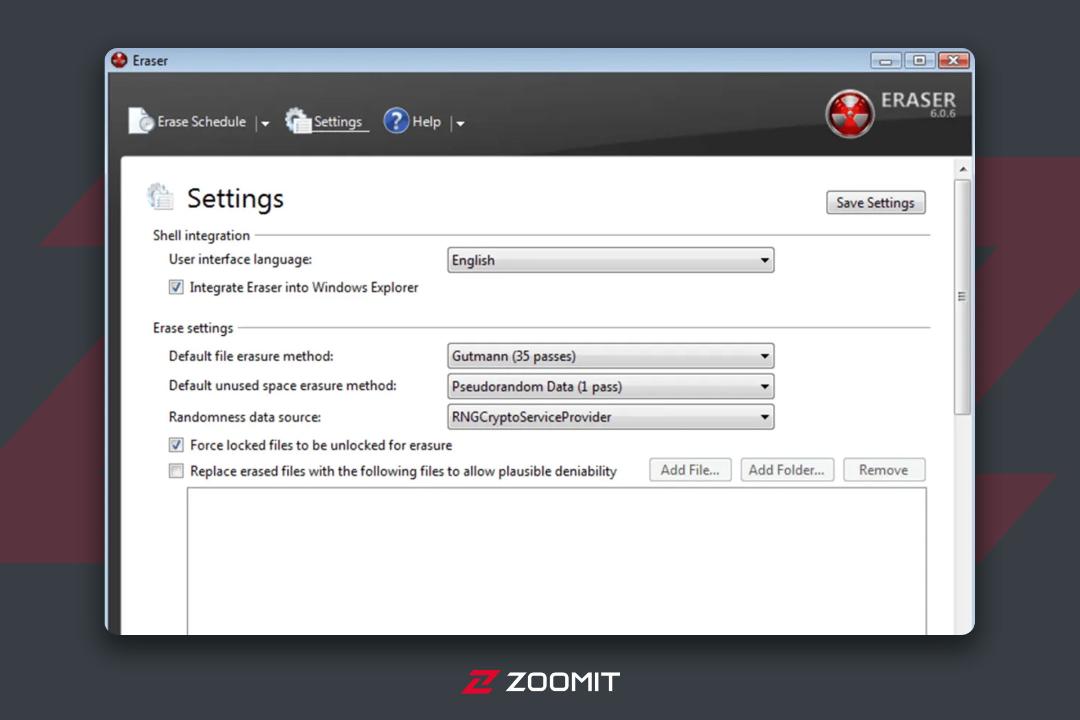Click Add File... button
The height and width of the screenshot is (720, 1080).
coord(690,470)
